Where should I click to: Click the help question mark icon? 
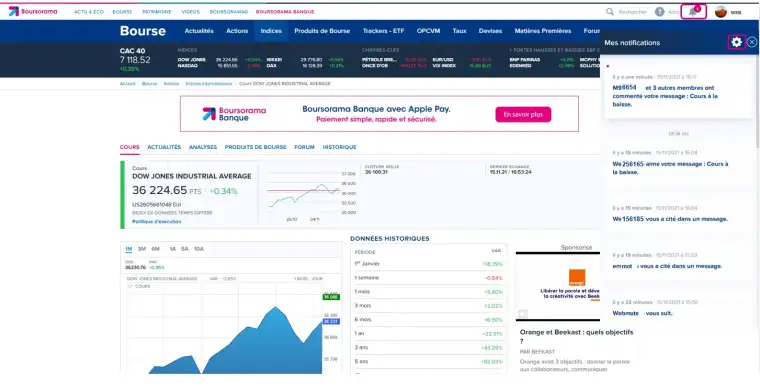[x=659, y=12]
